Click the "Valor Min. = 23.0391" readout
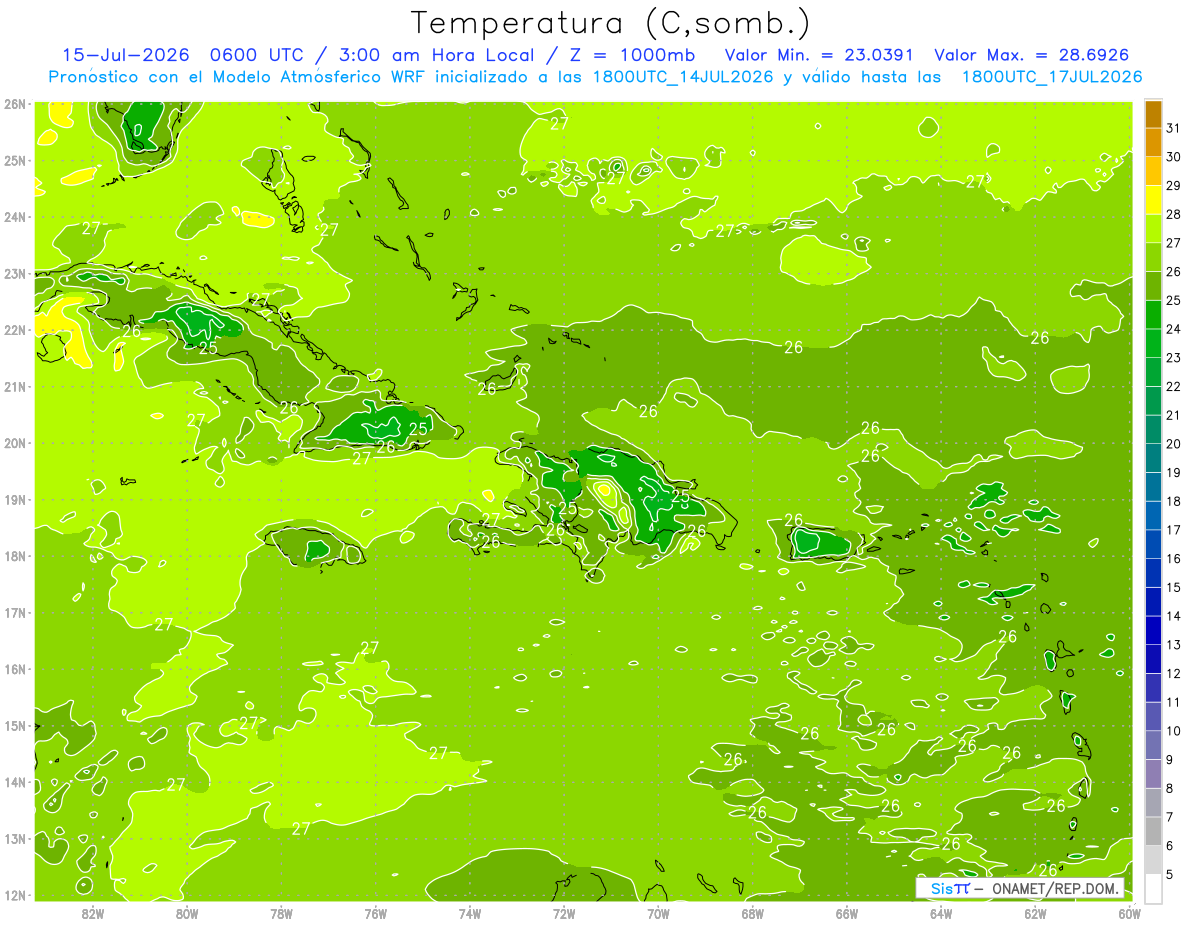This screenshot has width=1200, height=927. [x=820, y=55]
